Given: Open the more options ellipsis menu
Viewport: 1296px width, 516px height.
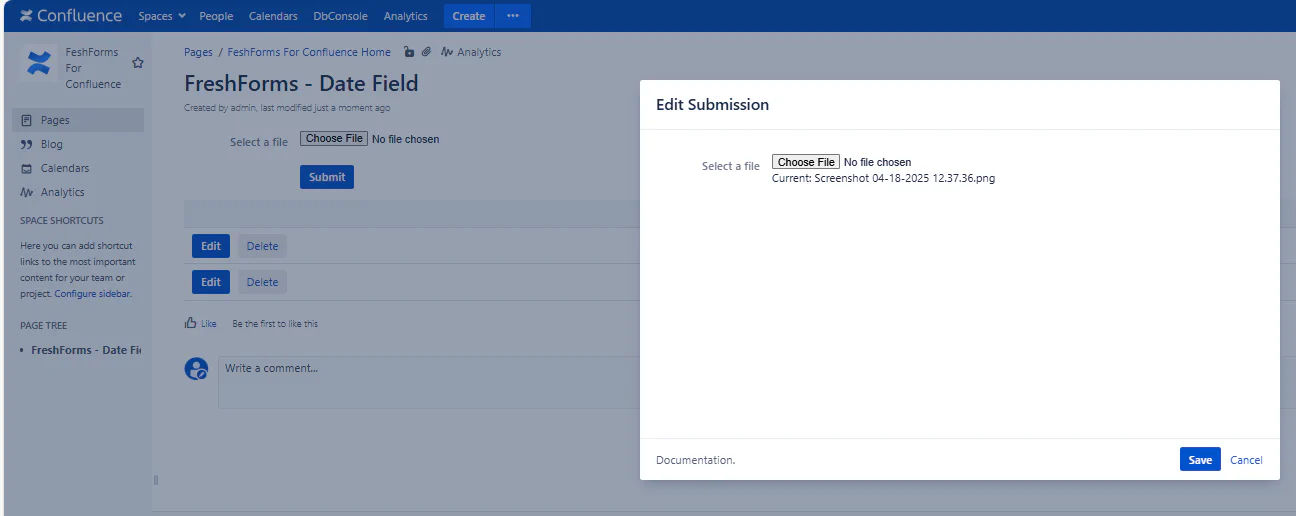Looking at the screenshot, I should click(513, 16).
